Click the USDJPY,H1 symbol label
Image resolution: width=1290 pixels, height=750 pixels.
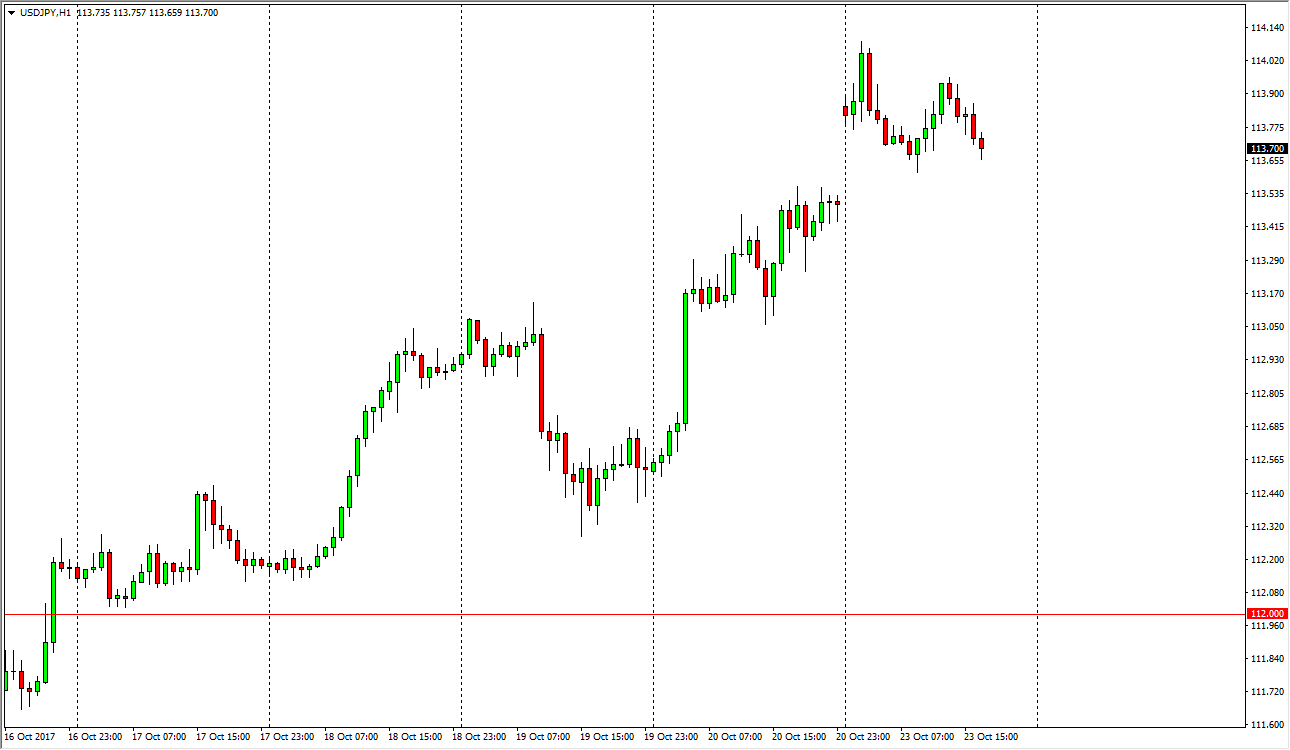pos(45,13)
